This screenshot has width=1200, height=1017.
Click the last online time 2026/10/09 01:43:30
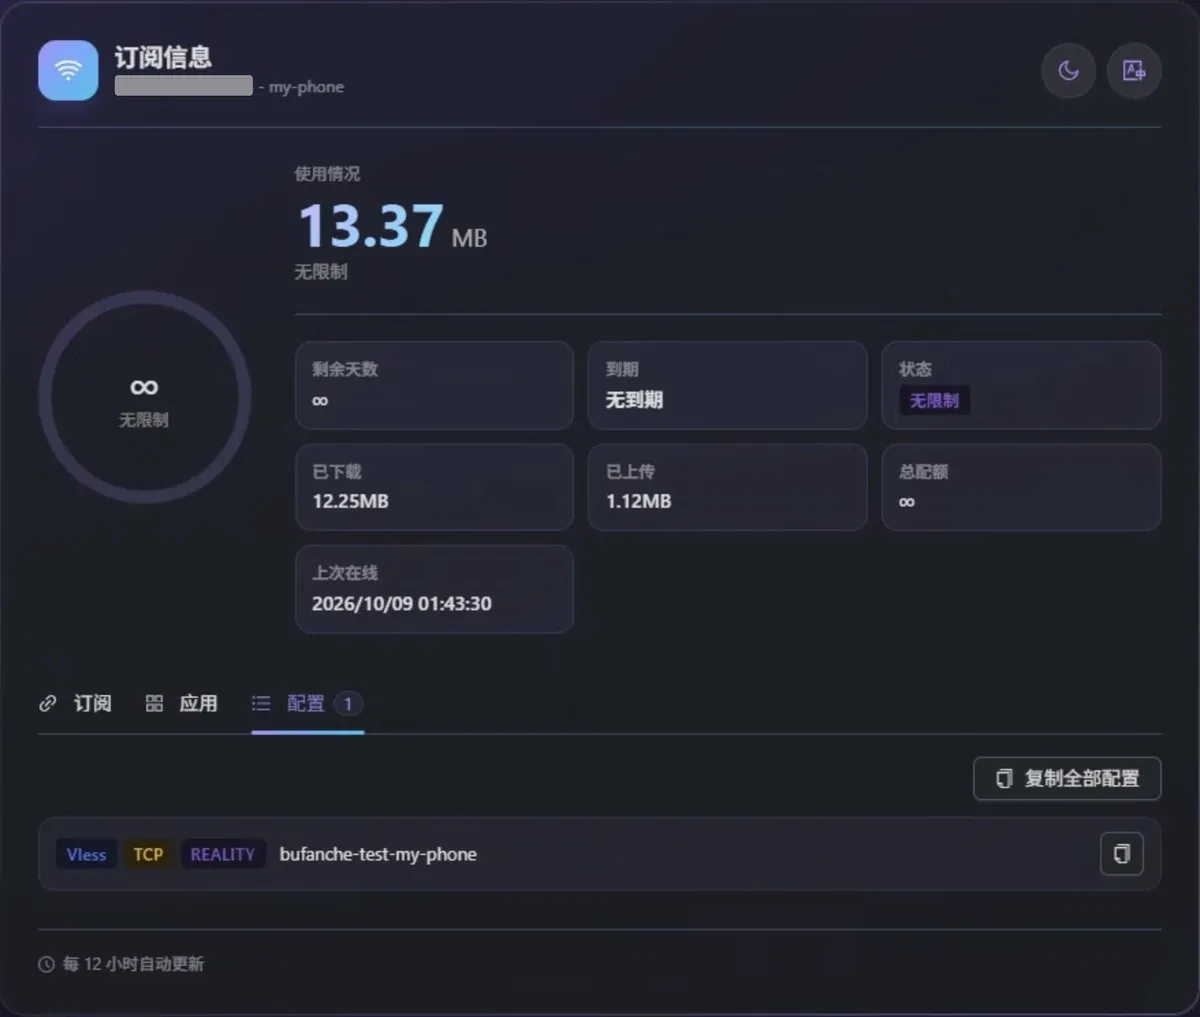tap(401, 604)
